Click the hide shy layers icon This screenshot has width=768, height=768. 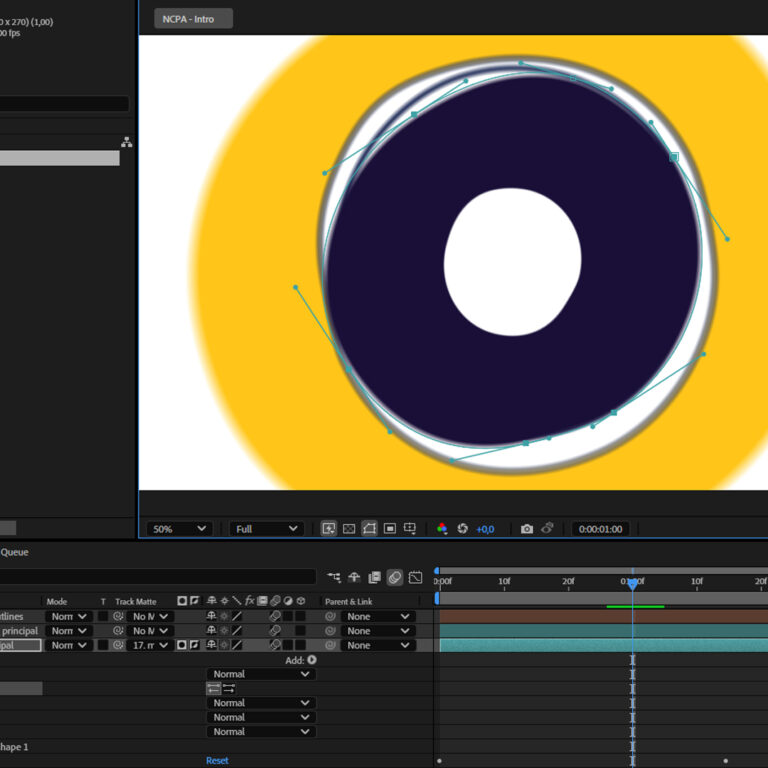tap(354, 578)
